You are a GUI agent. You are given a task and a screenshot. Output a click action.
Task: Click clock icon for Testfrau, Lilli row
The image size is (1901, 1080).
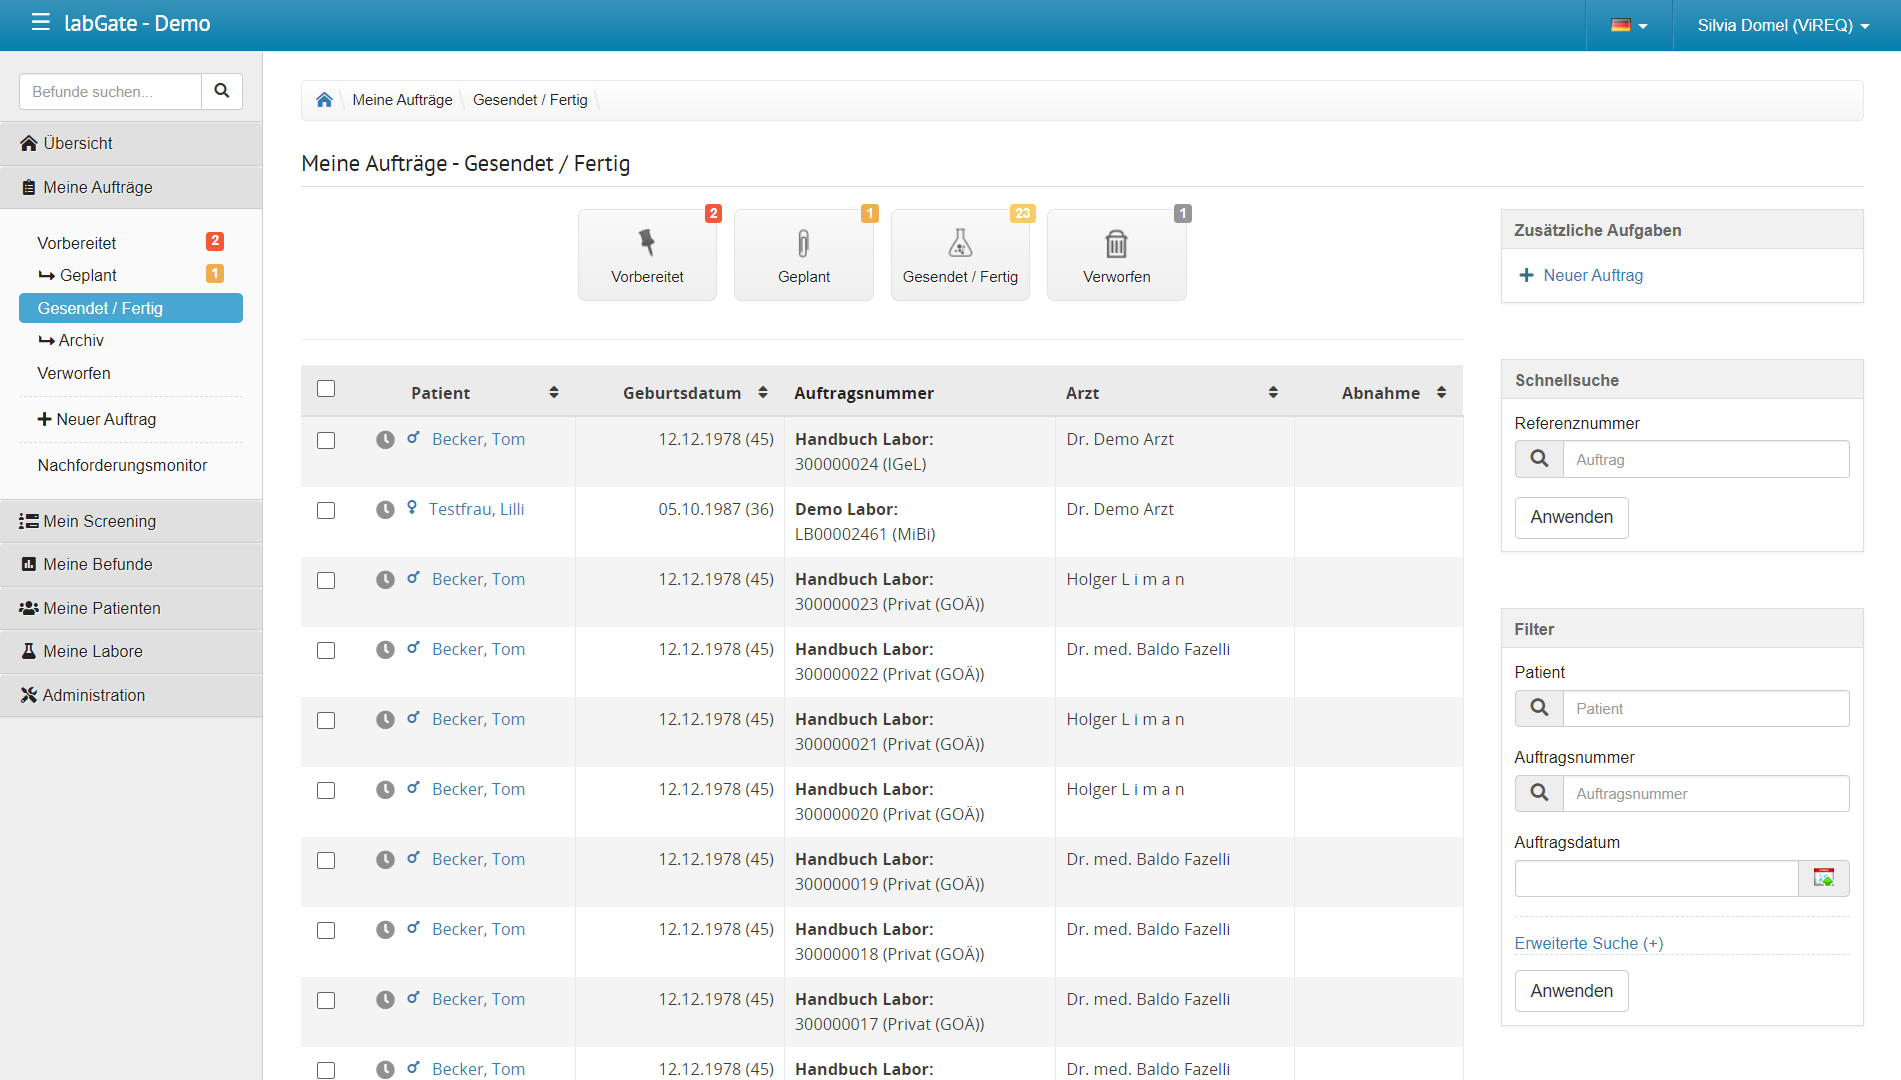tap(385, 510)
